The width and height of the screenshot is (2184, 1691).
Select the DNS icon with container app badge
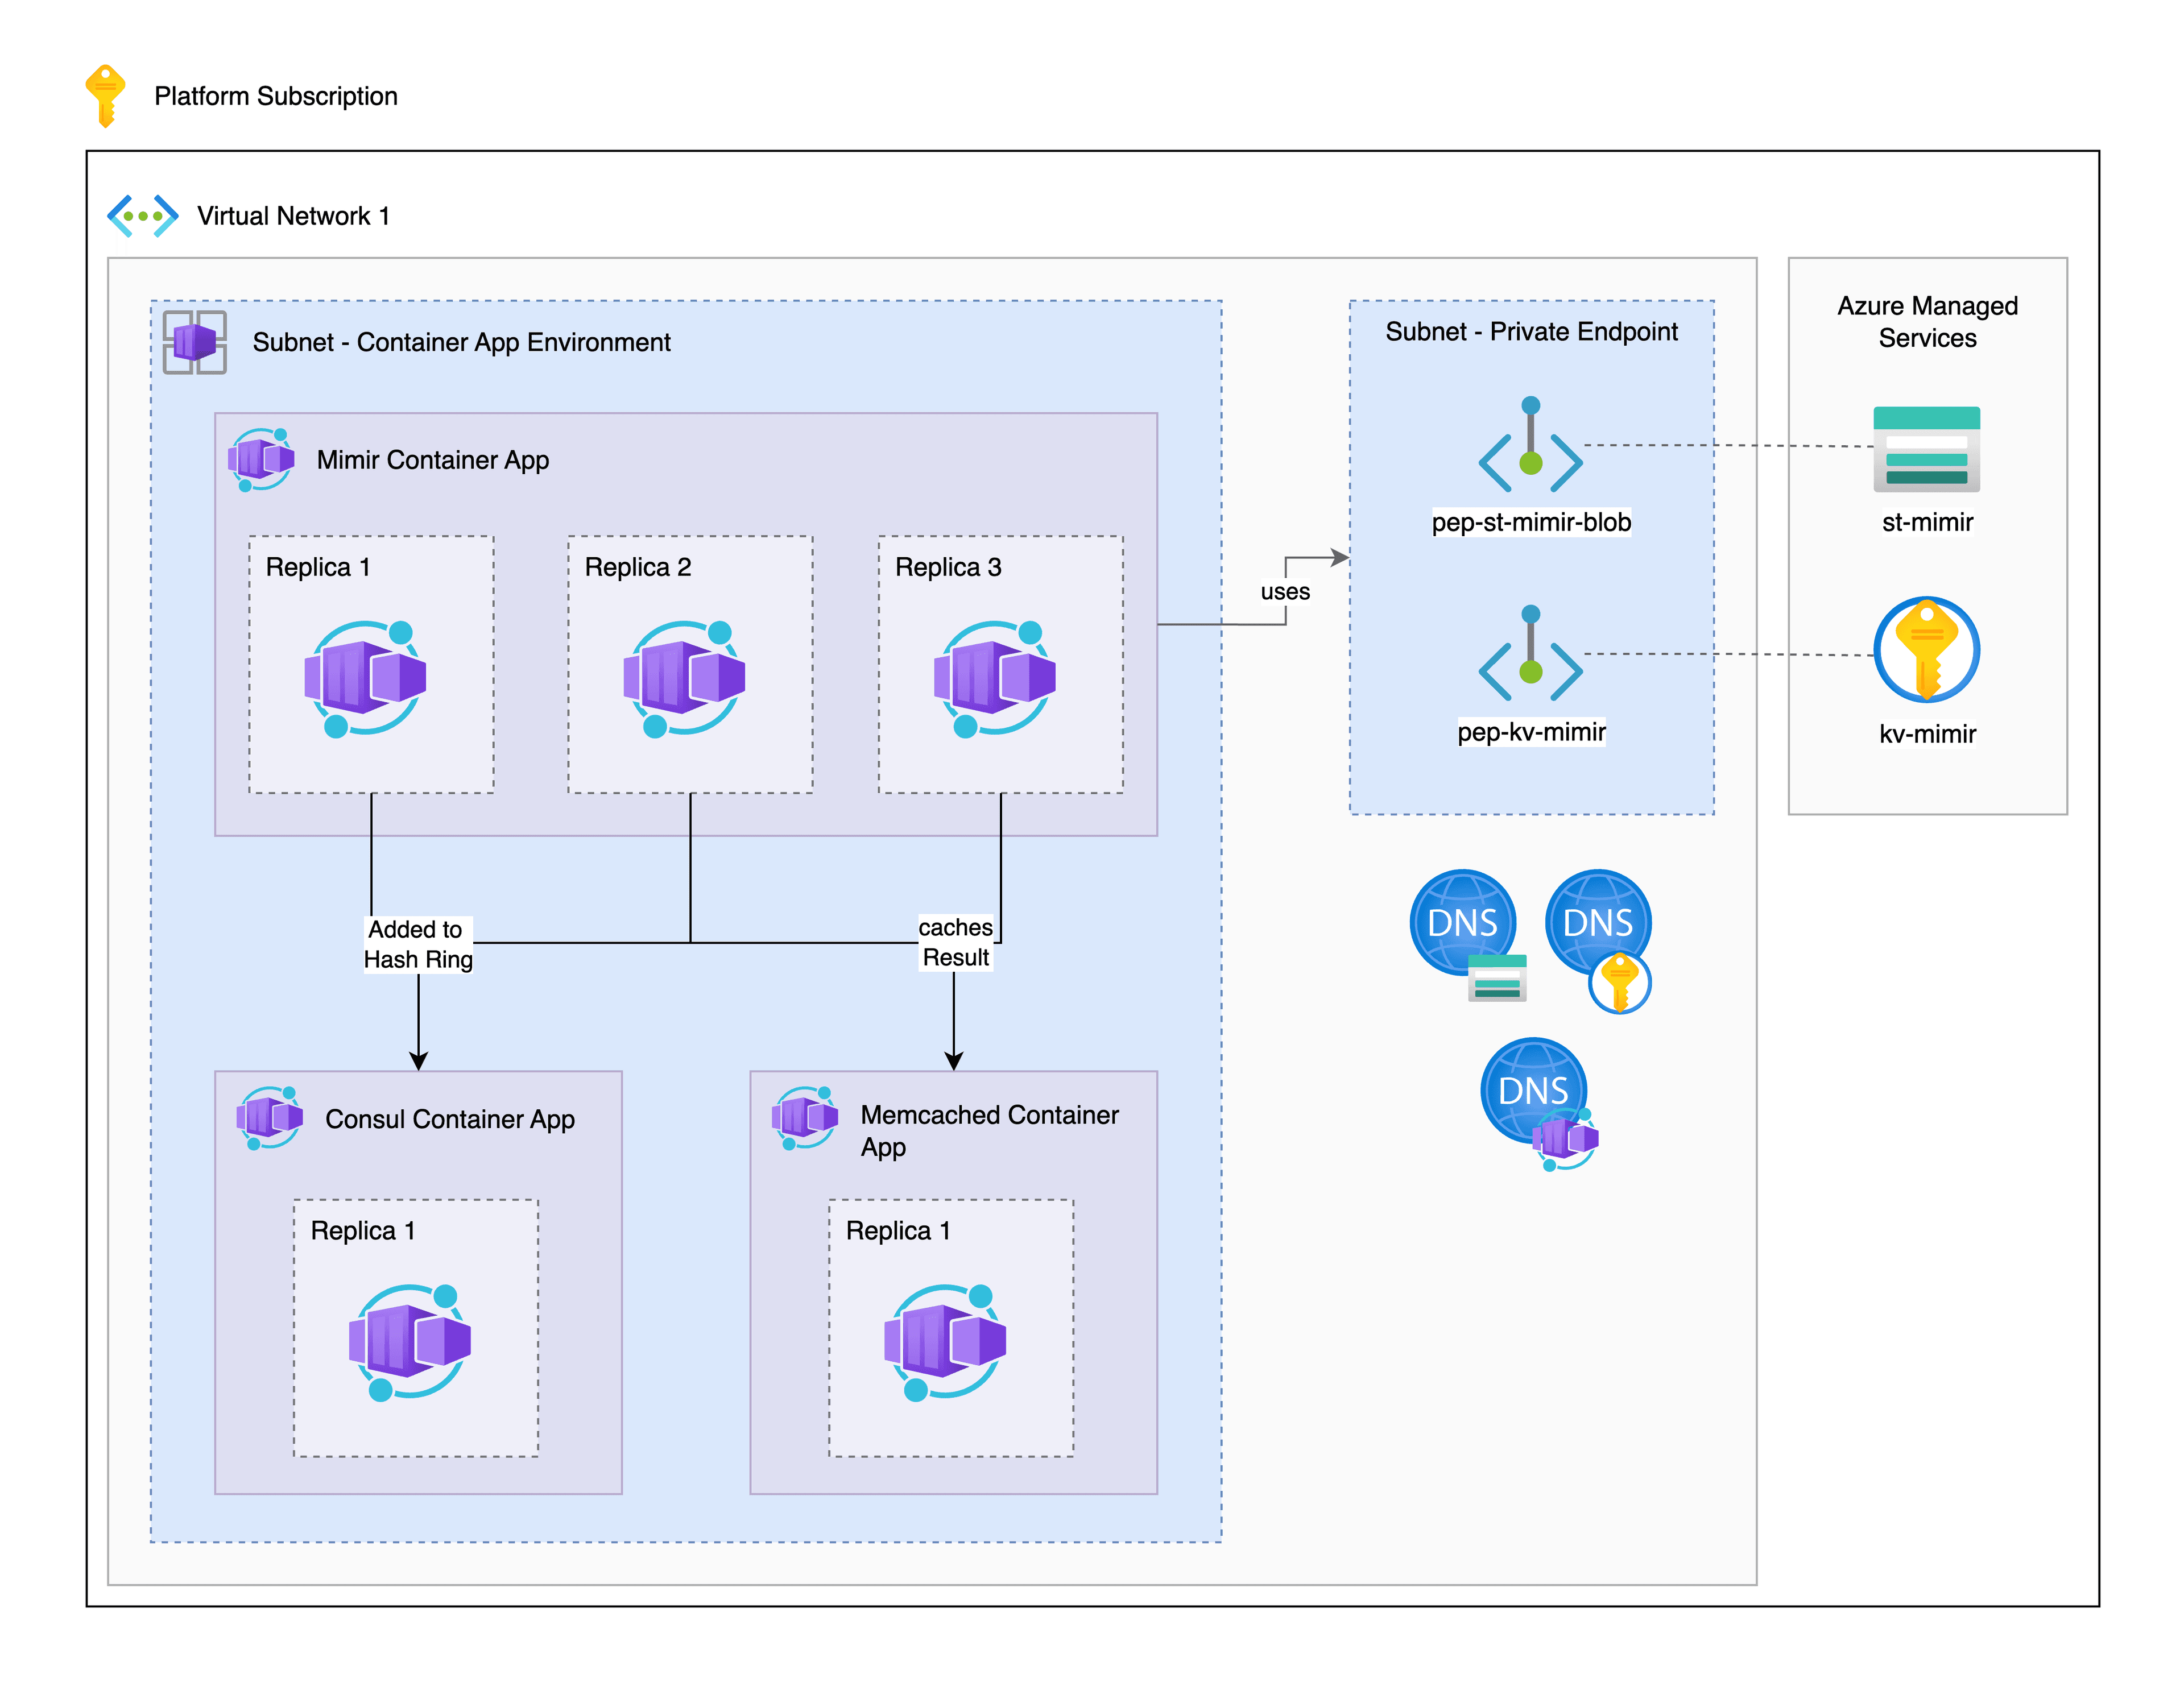tap(1539, 1104)
